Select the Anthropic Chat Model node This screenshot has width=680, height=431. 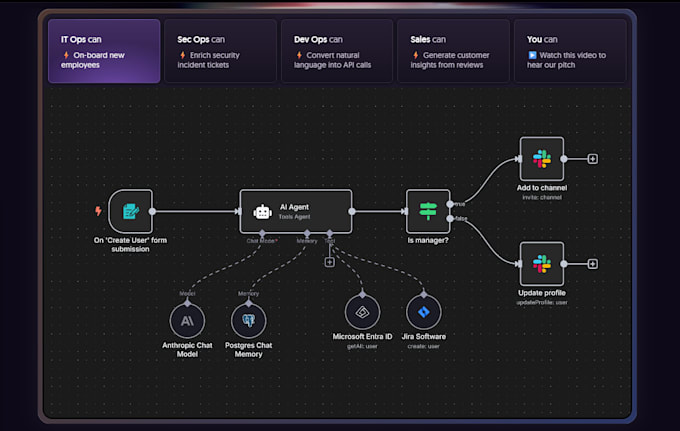[187, 321]
